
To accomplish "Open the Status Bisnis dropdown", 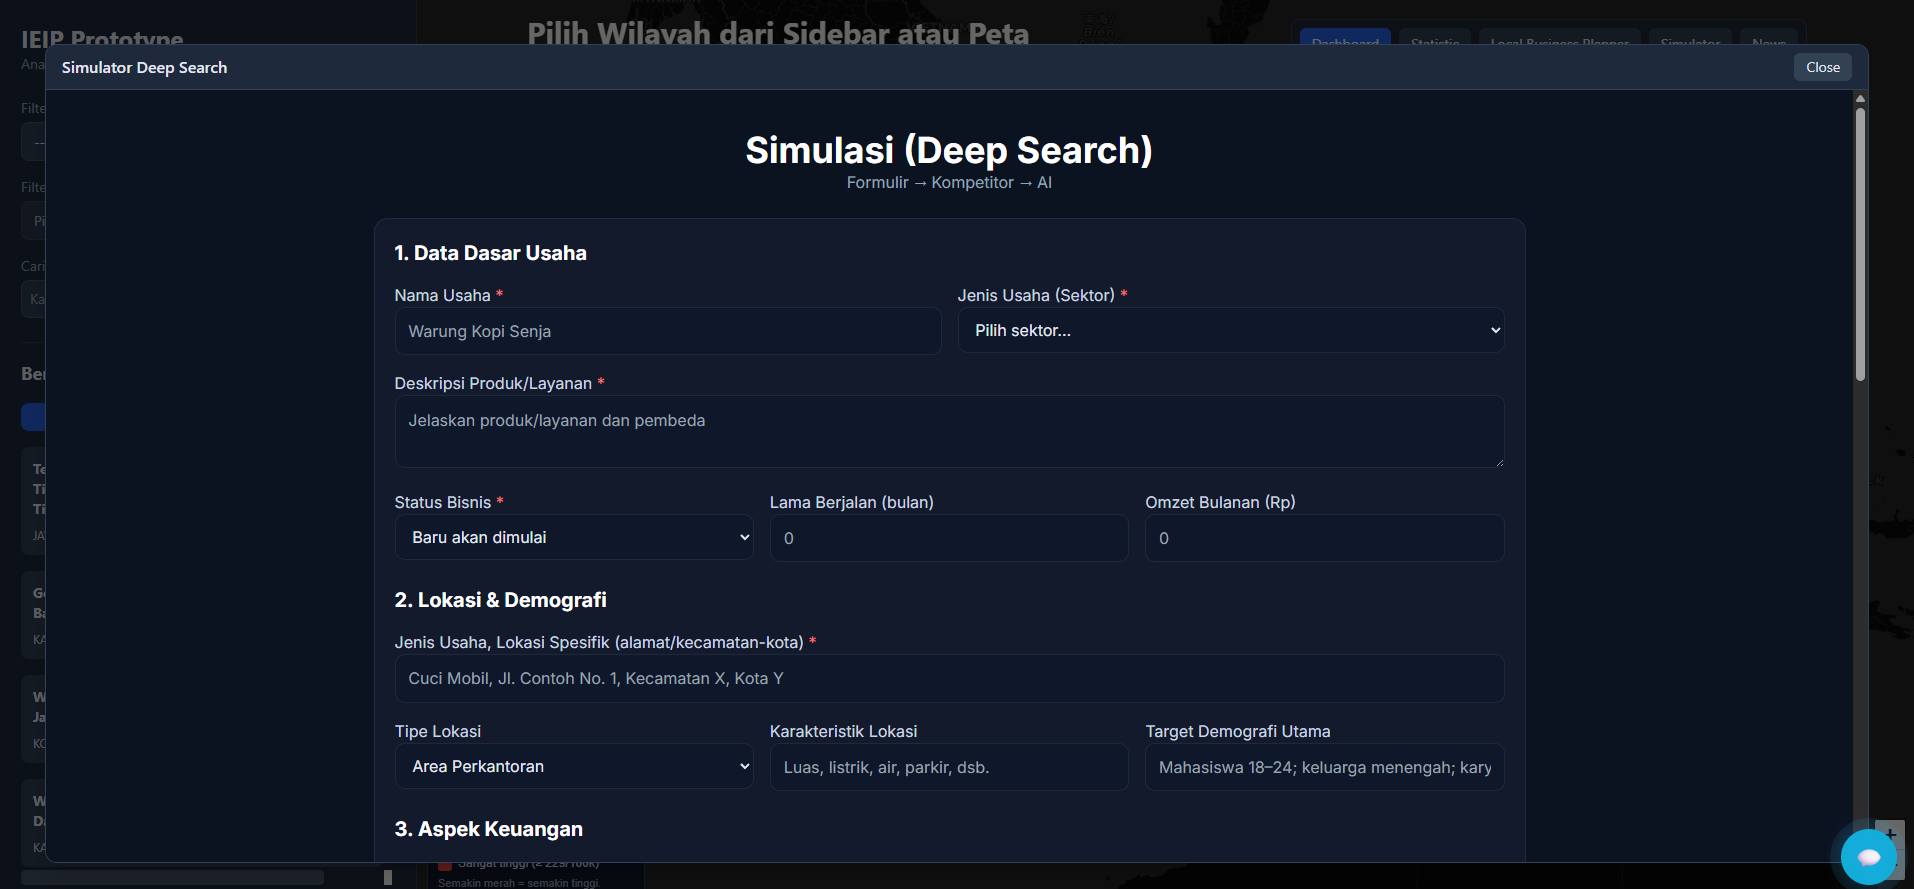I will tap(573, 538).
